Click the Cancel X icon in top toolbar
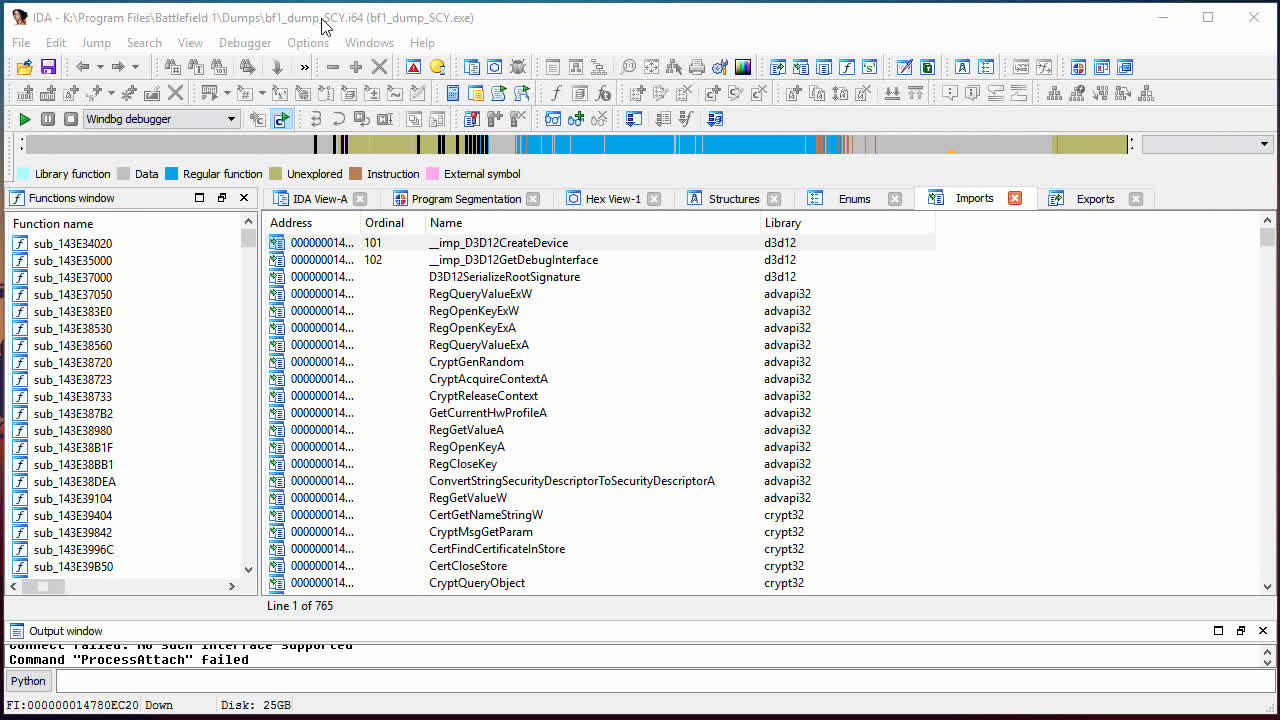The height and width of the screenshot is (720, 1280). 379,67
